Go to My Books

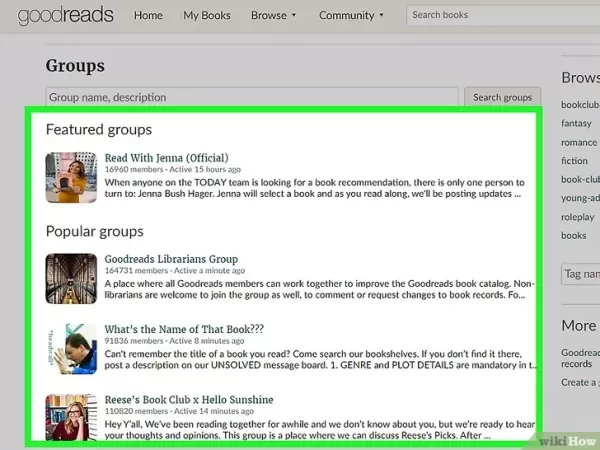207,15
